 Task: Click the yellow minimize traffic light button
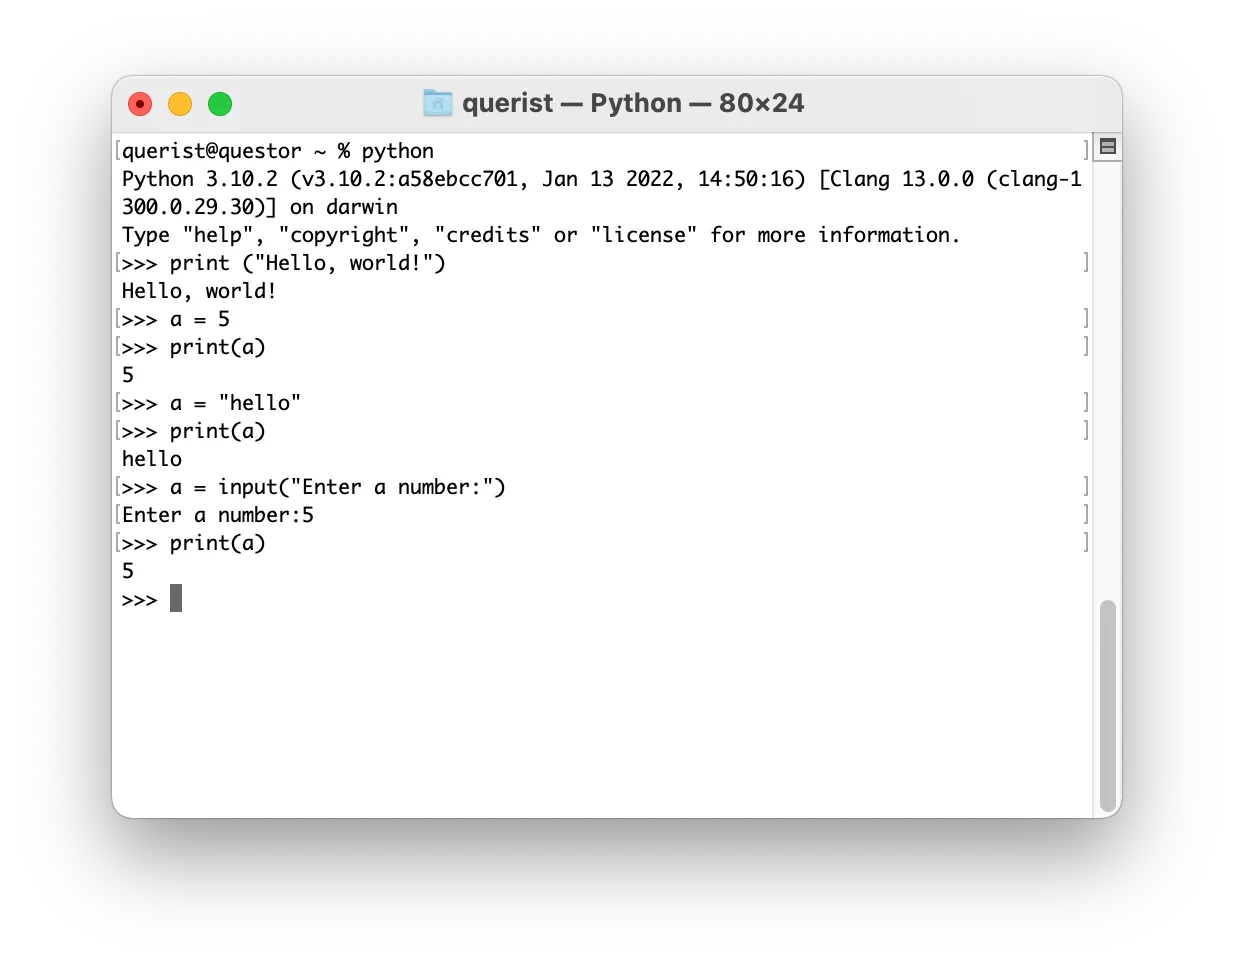coord(180,103)
